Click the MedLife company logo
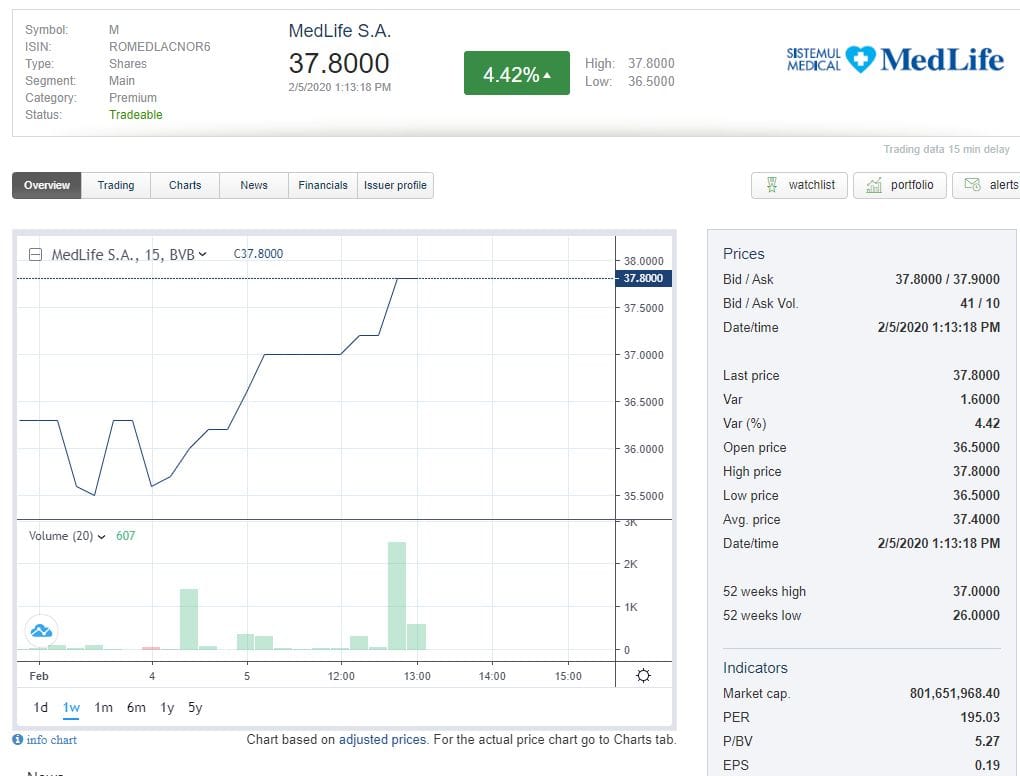The width and height of the screenshot is (1020, 776). tap(895, 60)
